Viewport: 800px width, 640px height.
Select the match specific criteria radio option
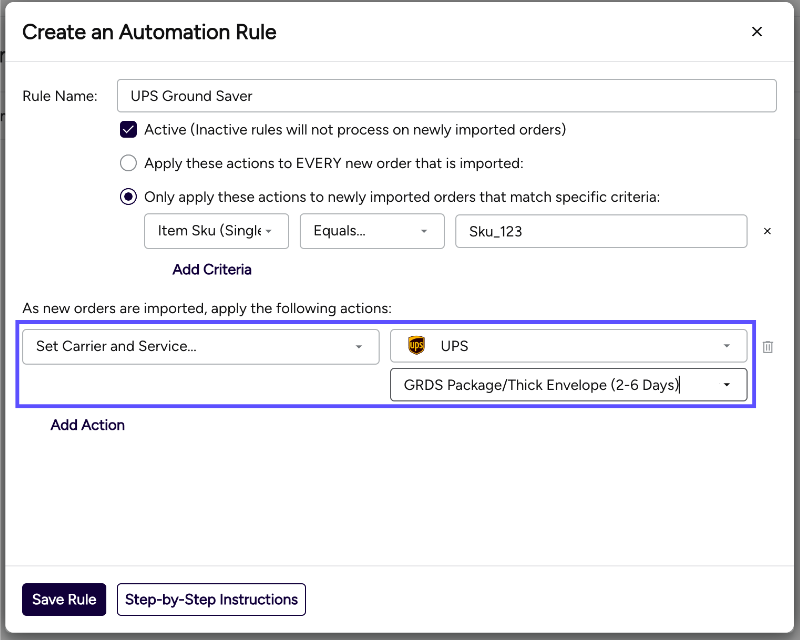pos(128,197)
